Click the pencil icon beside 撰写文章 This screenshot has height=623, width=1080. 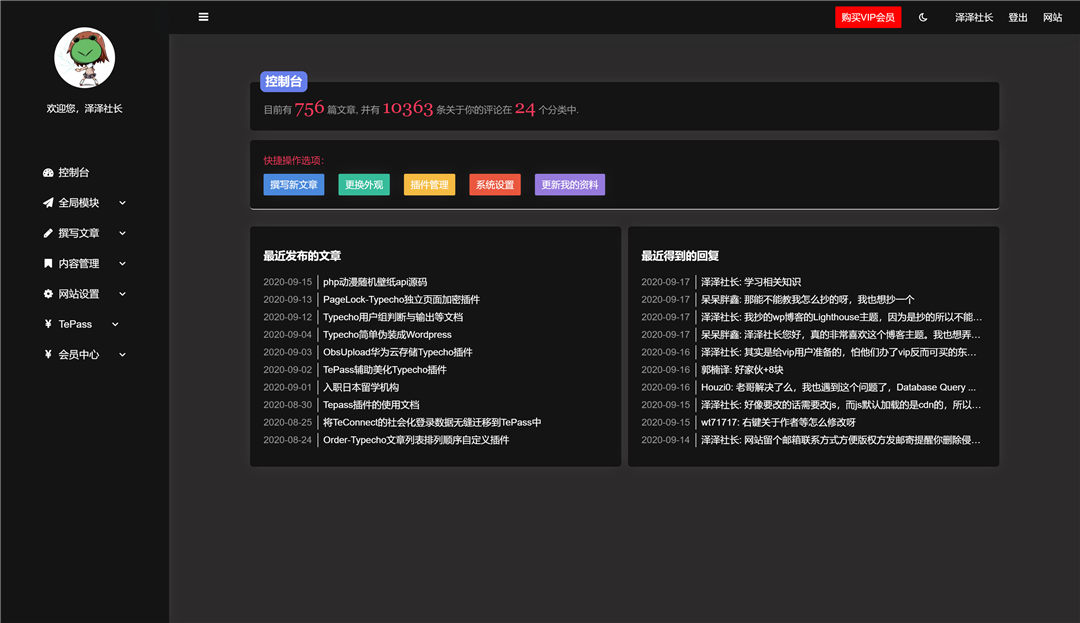pos(48,232)
